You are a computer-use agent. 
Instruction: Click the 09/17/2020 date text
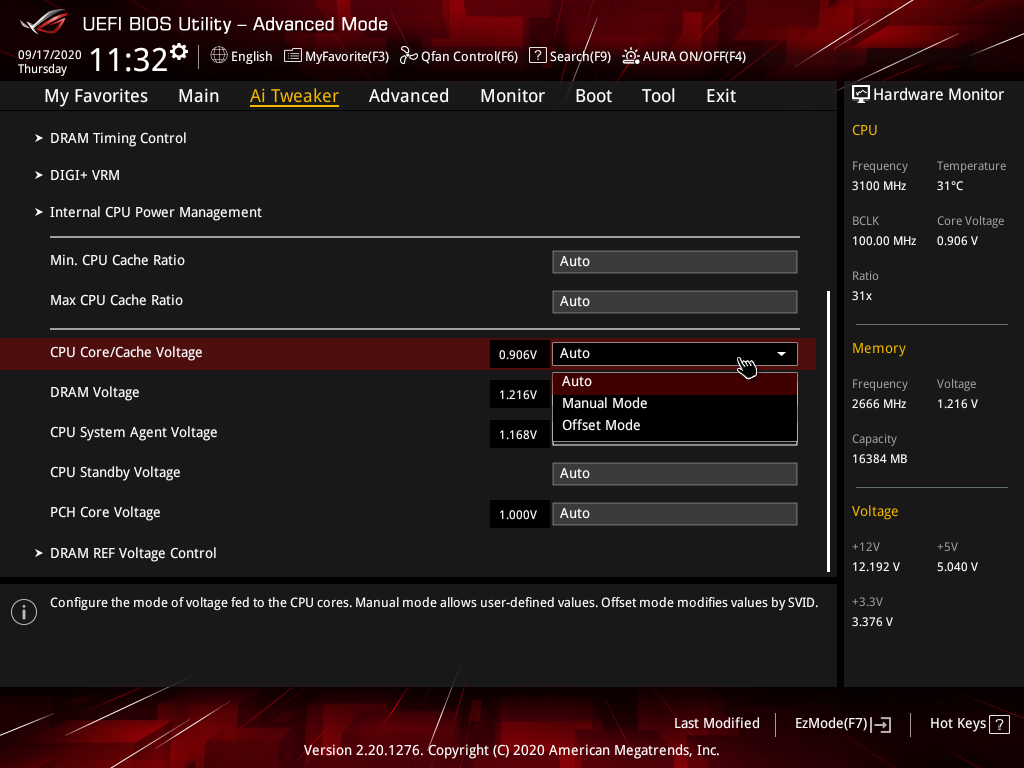[x=50, y=55]
